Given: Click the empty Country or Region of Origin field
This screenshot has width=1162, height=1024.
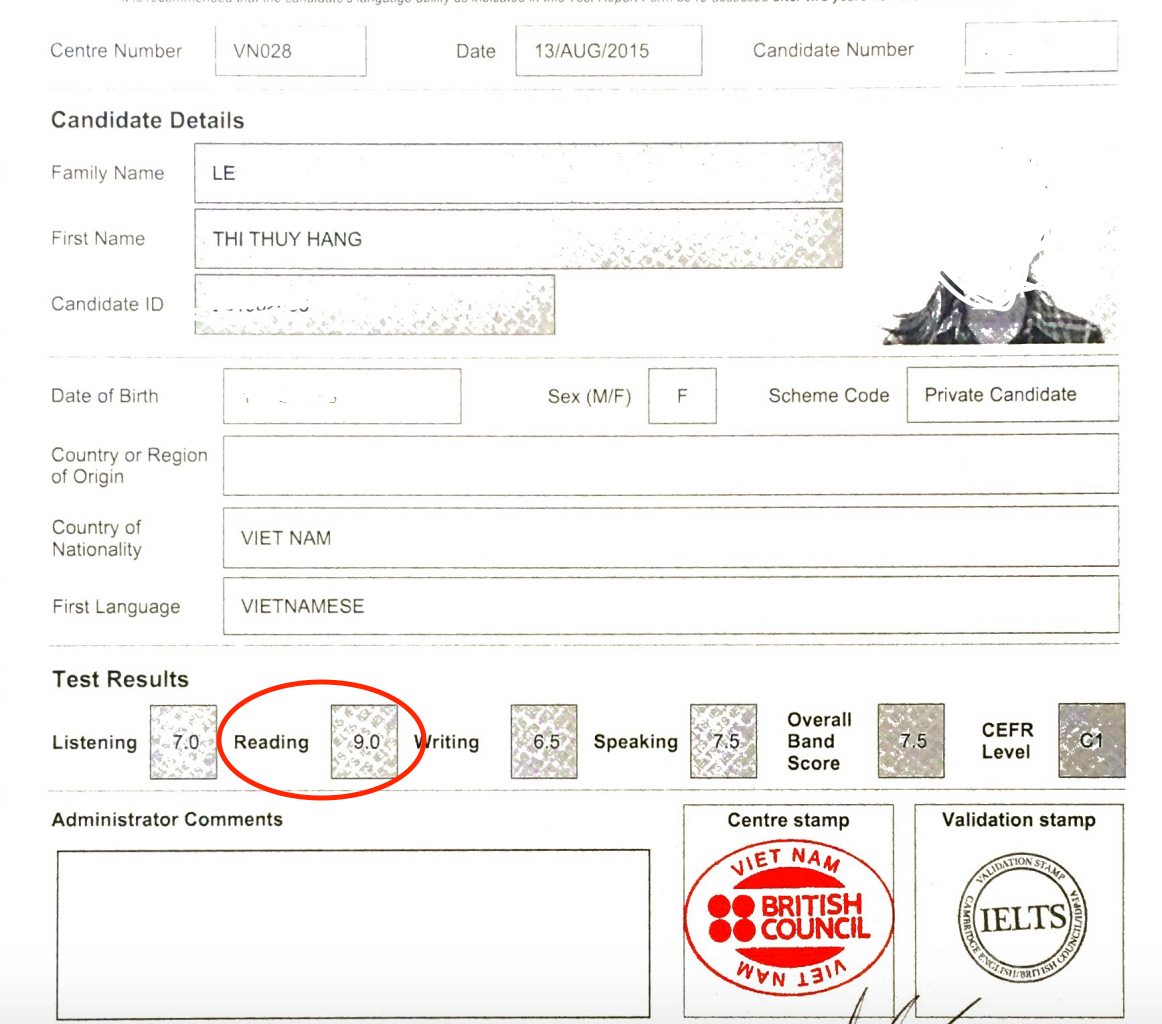Looking at the screenshot, I should (x=671, y=465).
